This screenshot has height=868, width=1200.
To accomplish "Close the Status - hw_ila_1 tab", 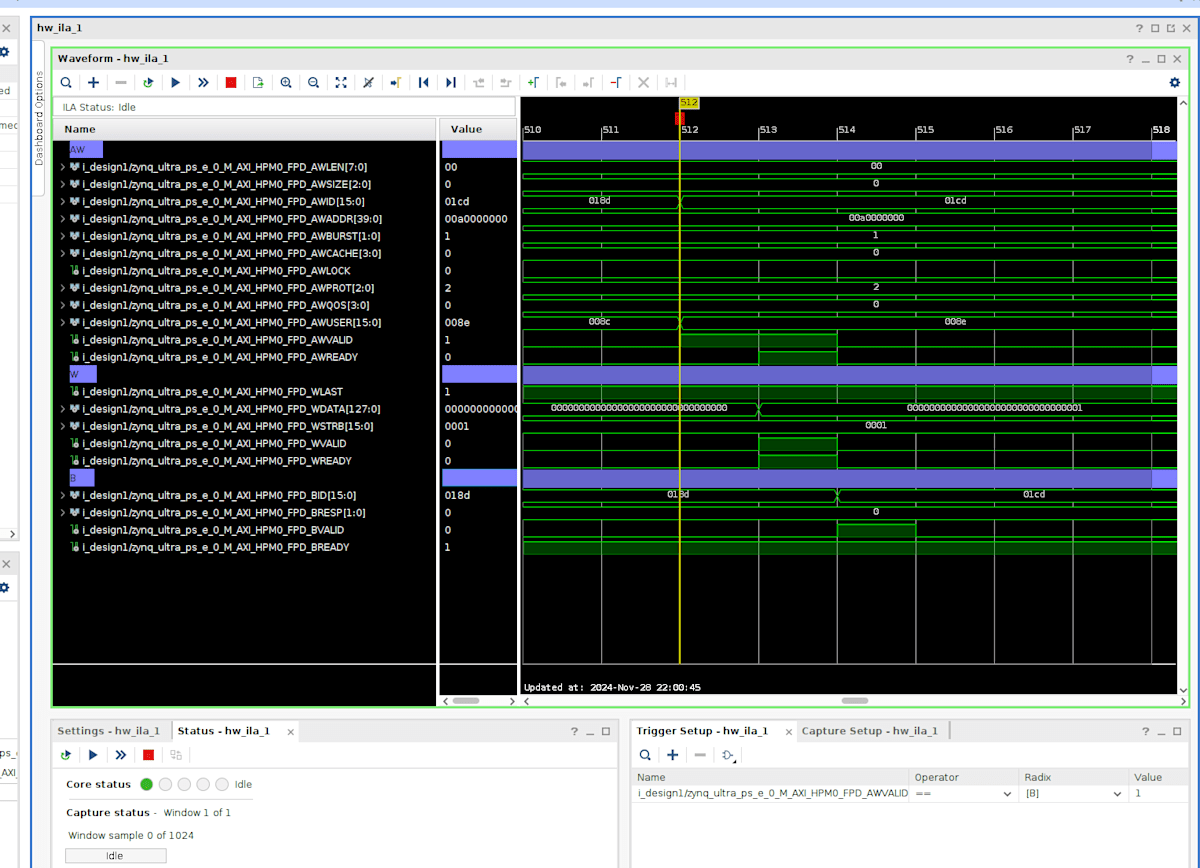I will click(291, 732).
